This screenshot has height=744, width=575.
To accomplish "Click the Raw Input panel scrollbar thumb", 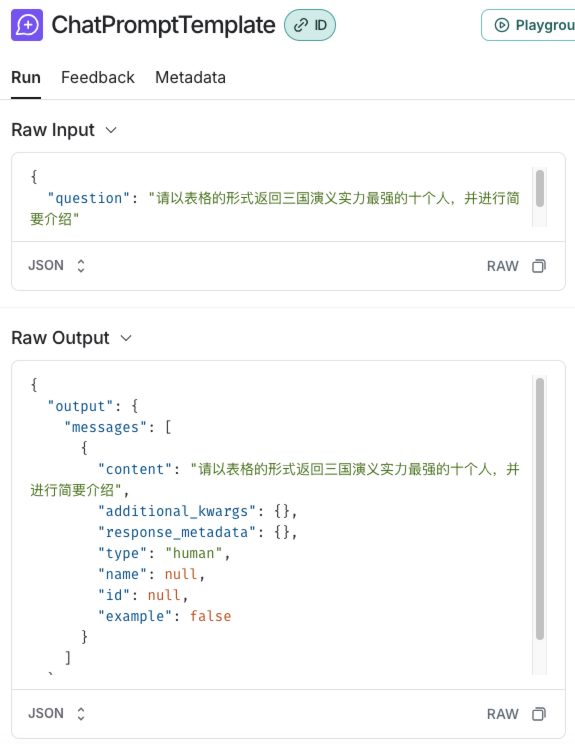I will click(x=540, y=188).
